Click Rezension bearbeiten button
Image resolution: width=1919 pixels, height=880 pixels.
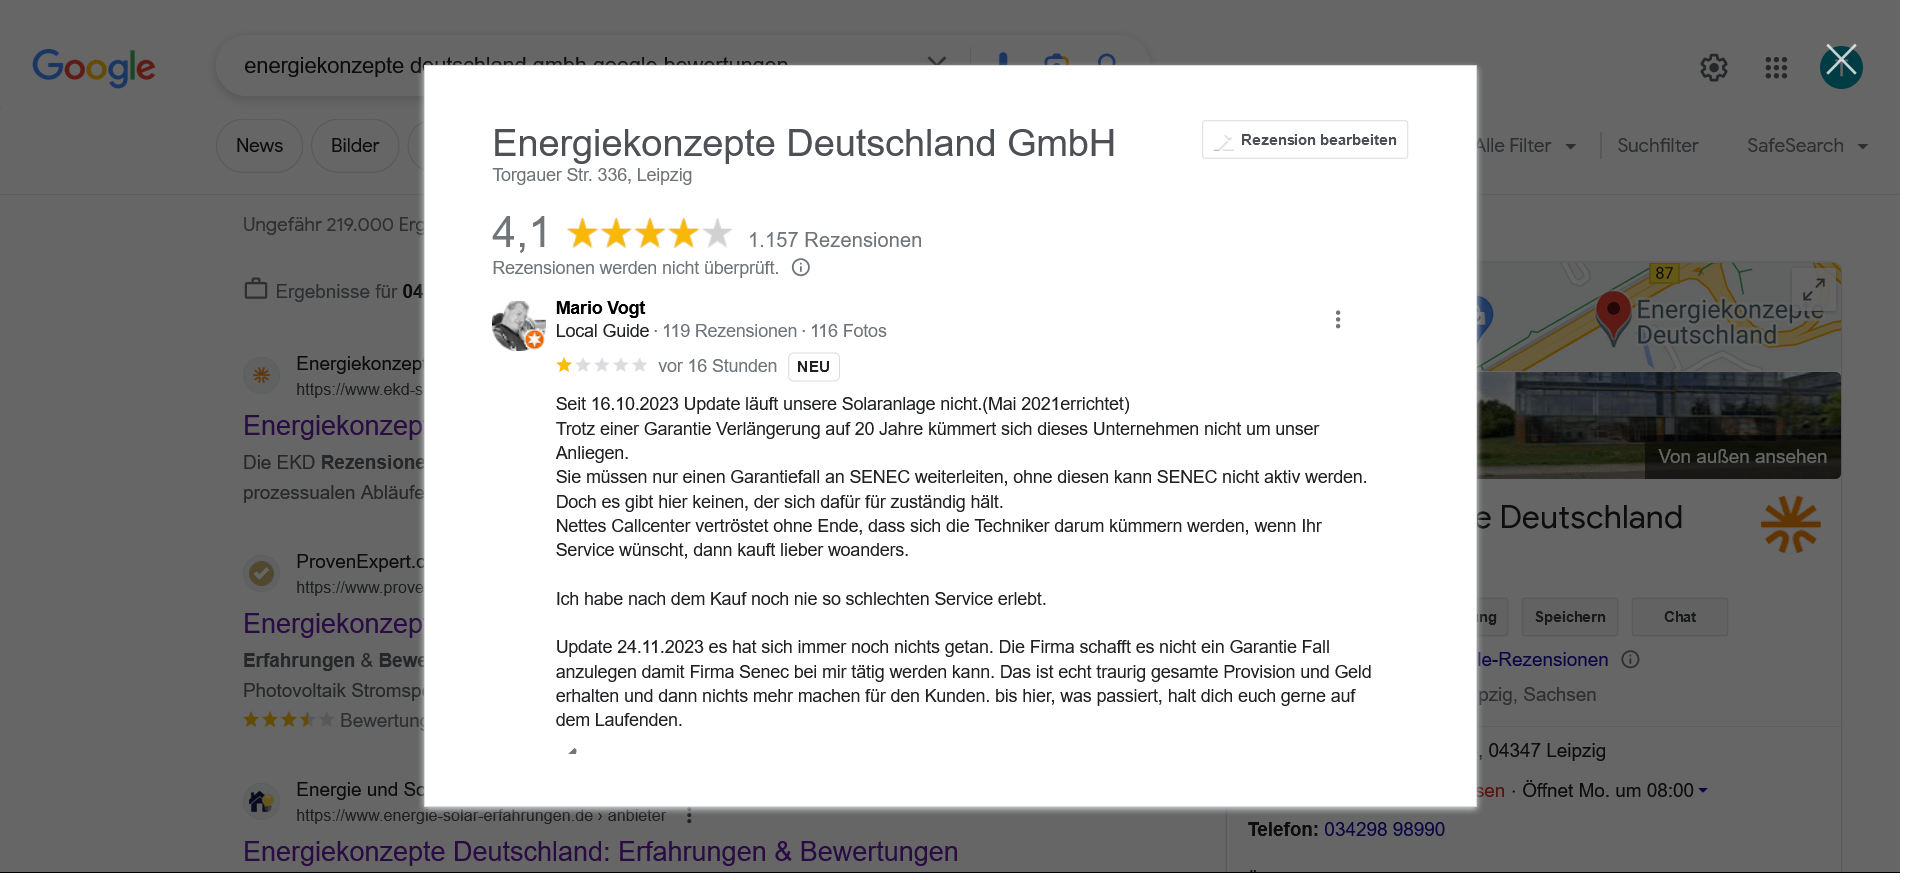[x=1304, y=140]
